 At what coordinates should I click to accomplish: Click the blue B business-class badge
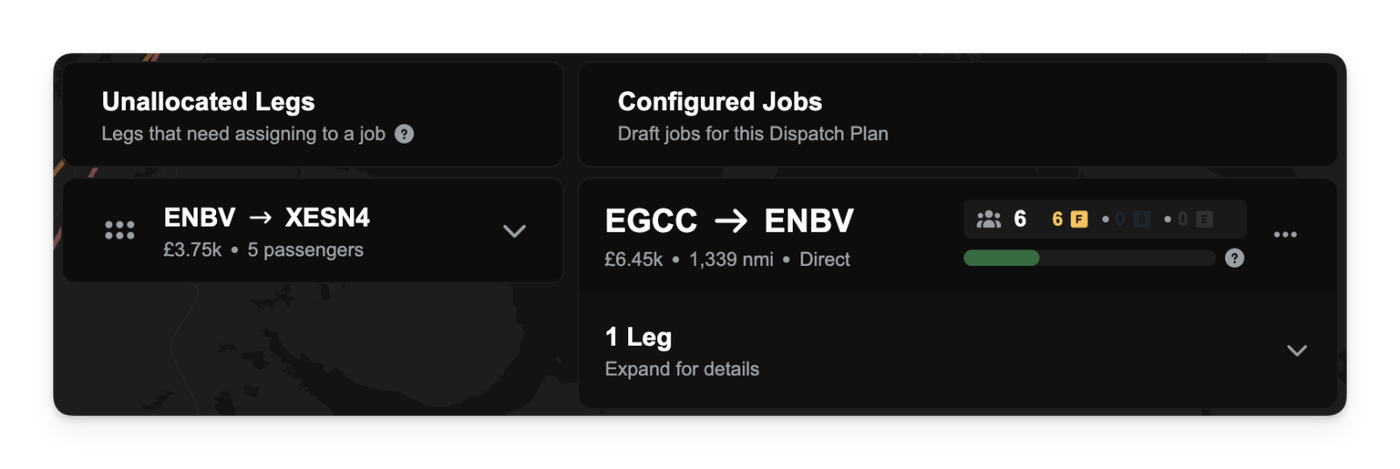pos(1141,219)
